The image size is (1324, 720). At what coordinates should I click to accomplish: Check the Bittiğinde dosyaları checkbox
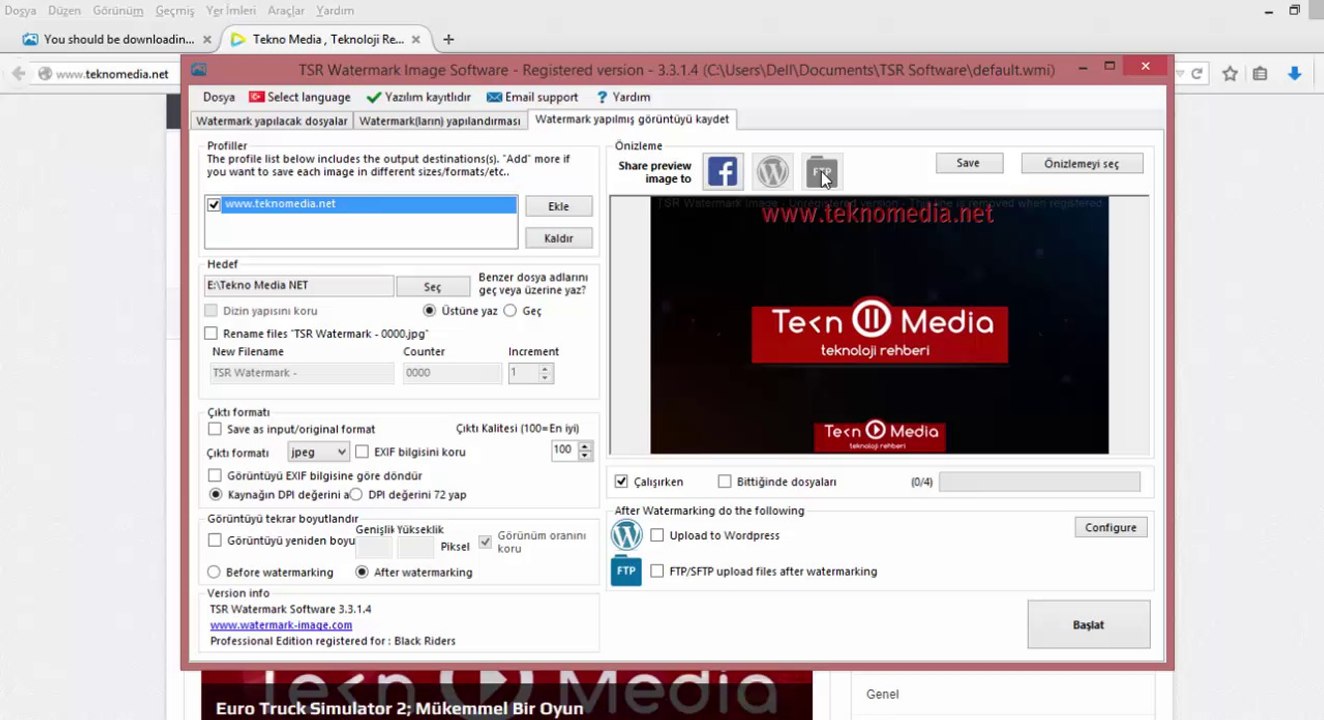725,482
